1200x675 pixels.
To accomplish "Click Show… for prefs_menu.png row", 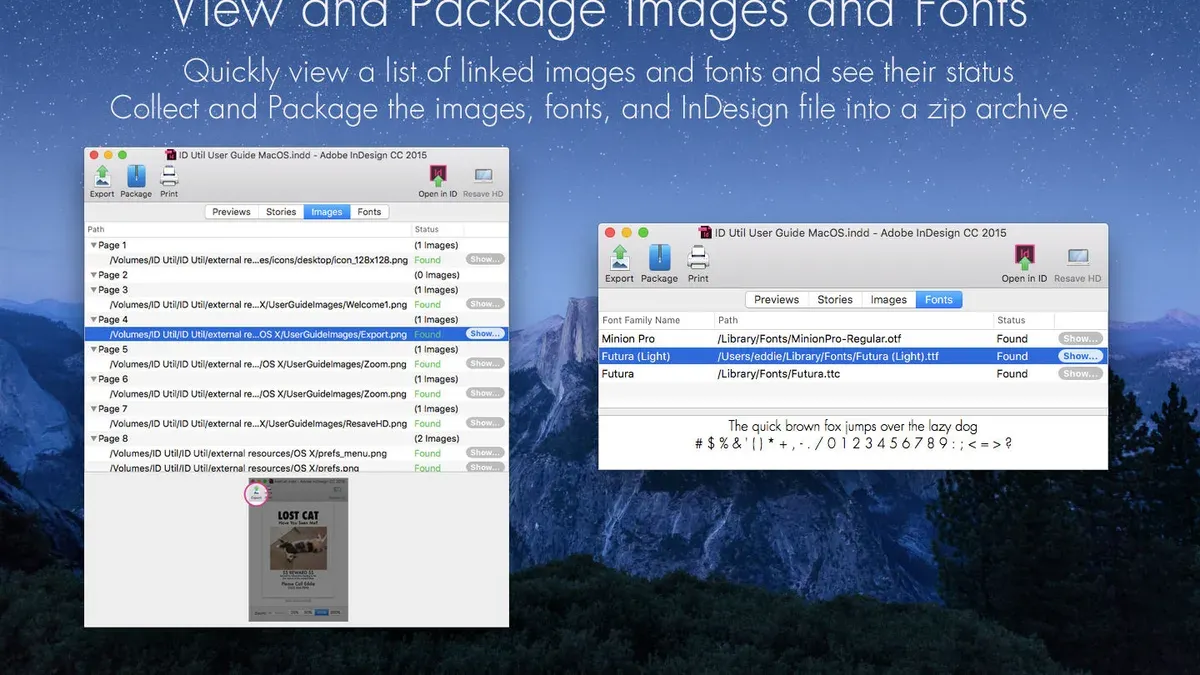I will click(x=485, y=453).
